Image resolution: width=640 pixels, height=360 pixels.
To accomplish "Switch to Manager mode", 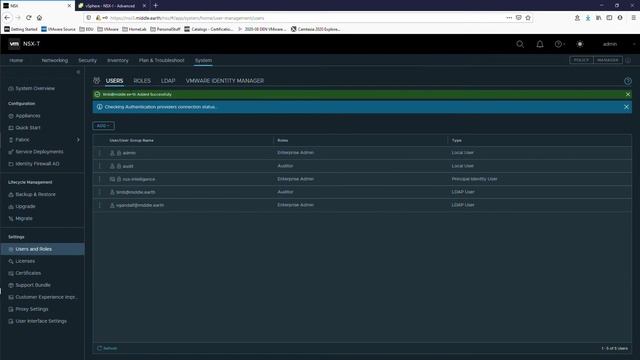I will point(607,60).
